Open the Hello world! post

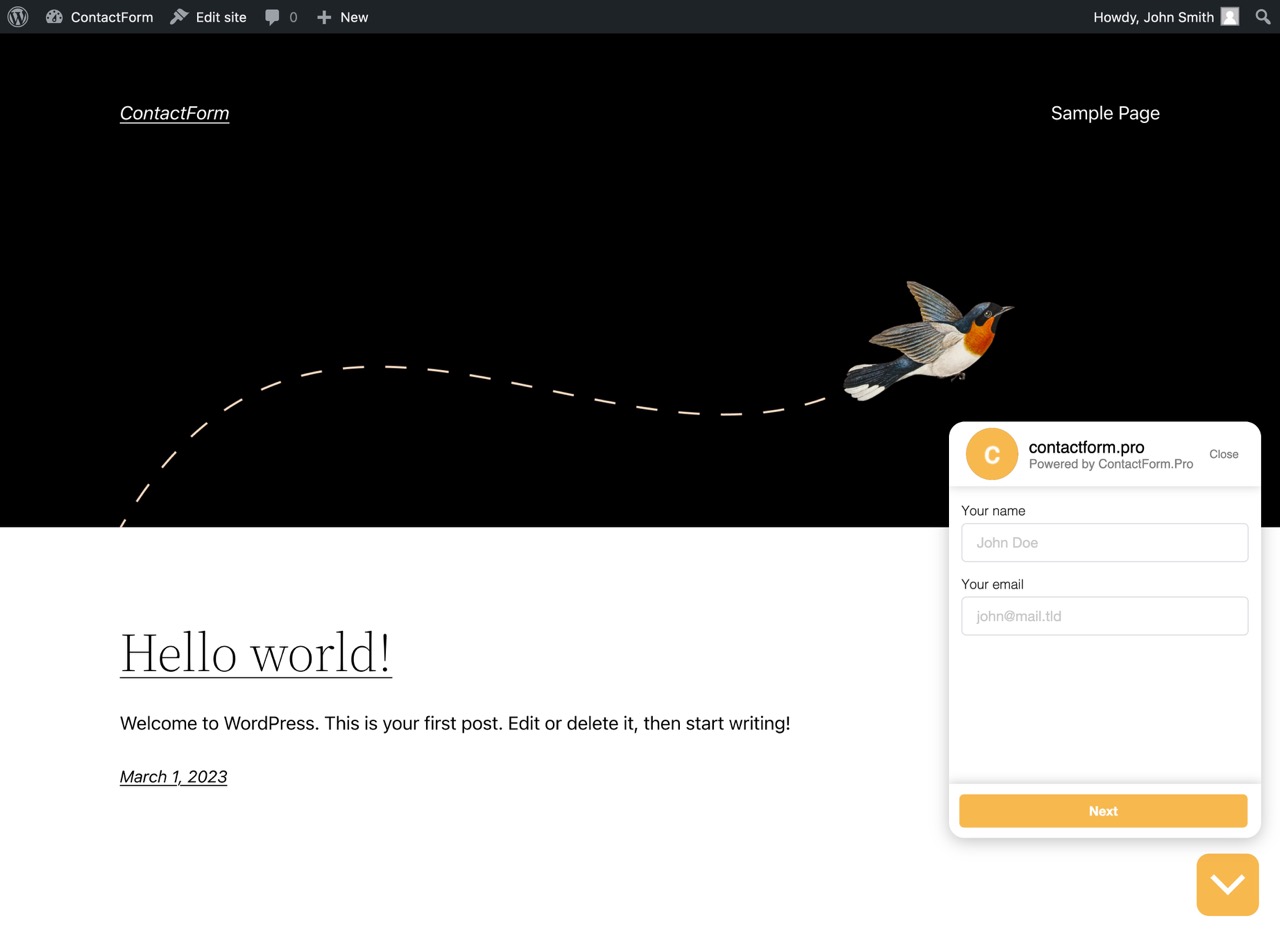click(x=255, y=653)
